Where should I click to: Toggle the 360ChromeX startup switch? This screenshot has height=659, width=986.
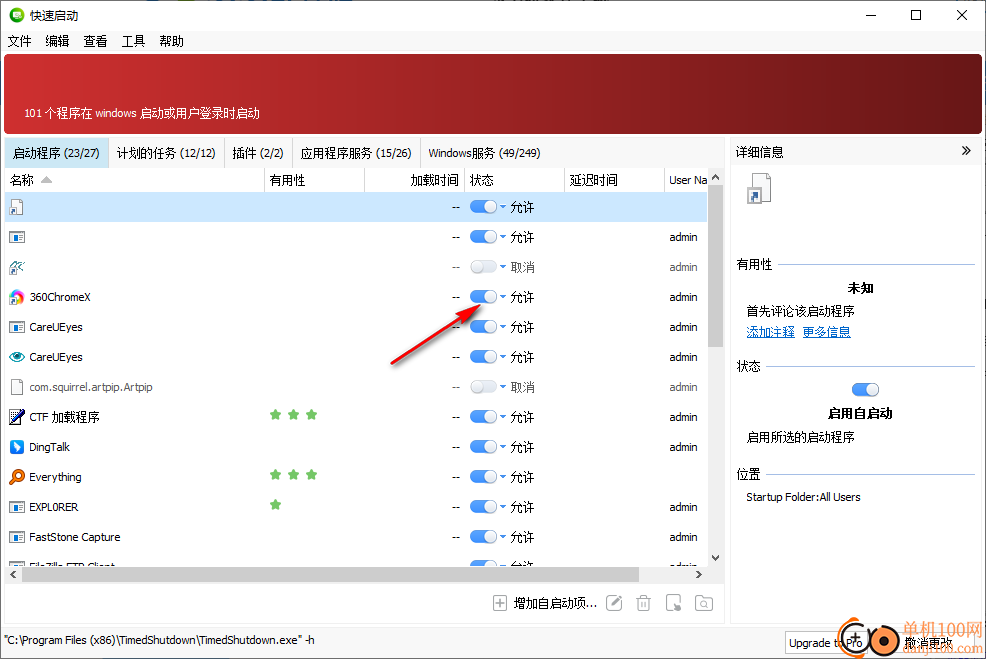pyautogui.click(x=483, y=297)
